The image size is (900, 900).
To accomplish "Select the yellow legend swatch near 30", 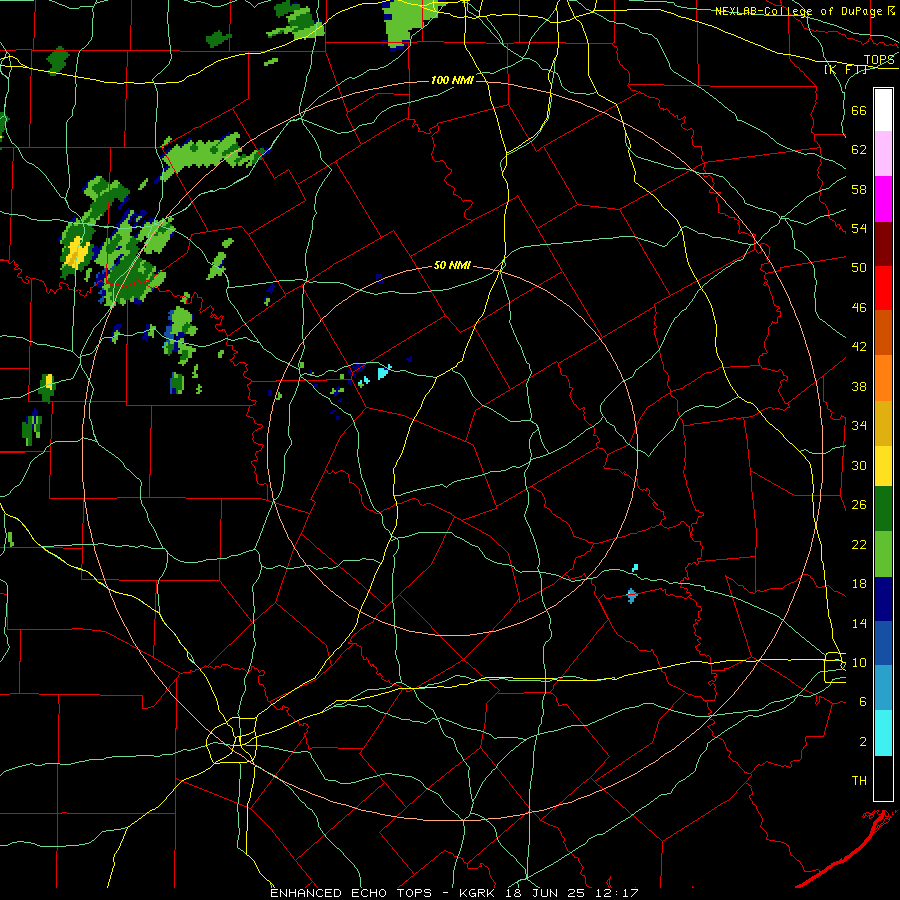I will pos(883,466).
